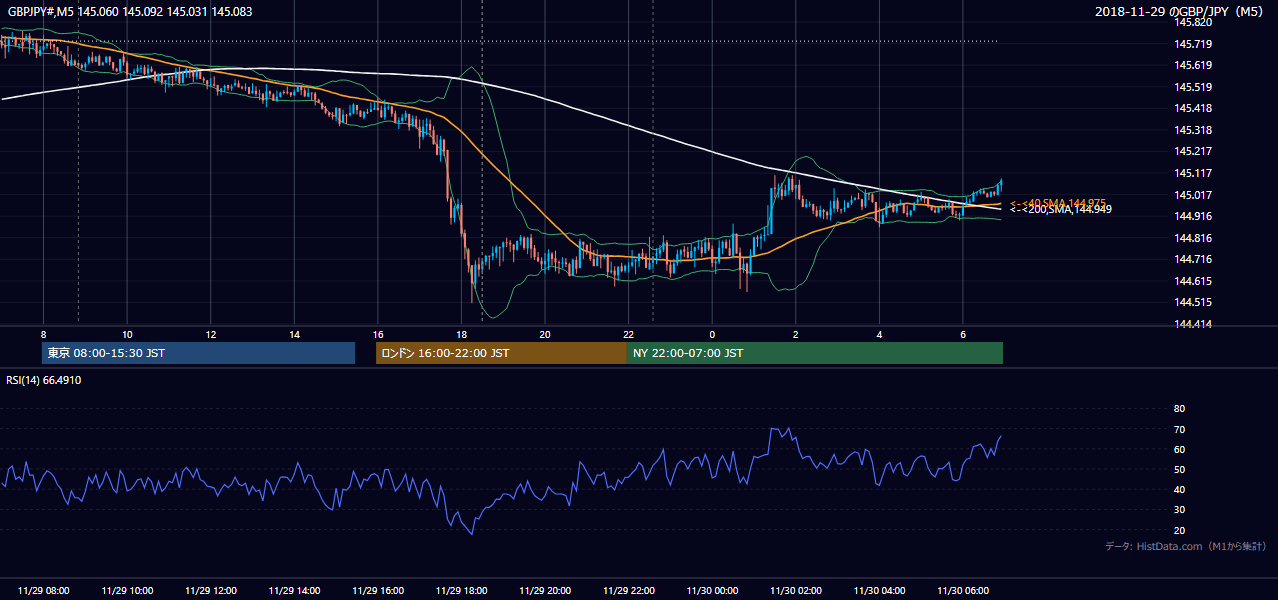Click hour marker 4 under price chart
Screen dimensions: 1278x600
(879, 334)
